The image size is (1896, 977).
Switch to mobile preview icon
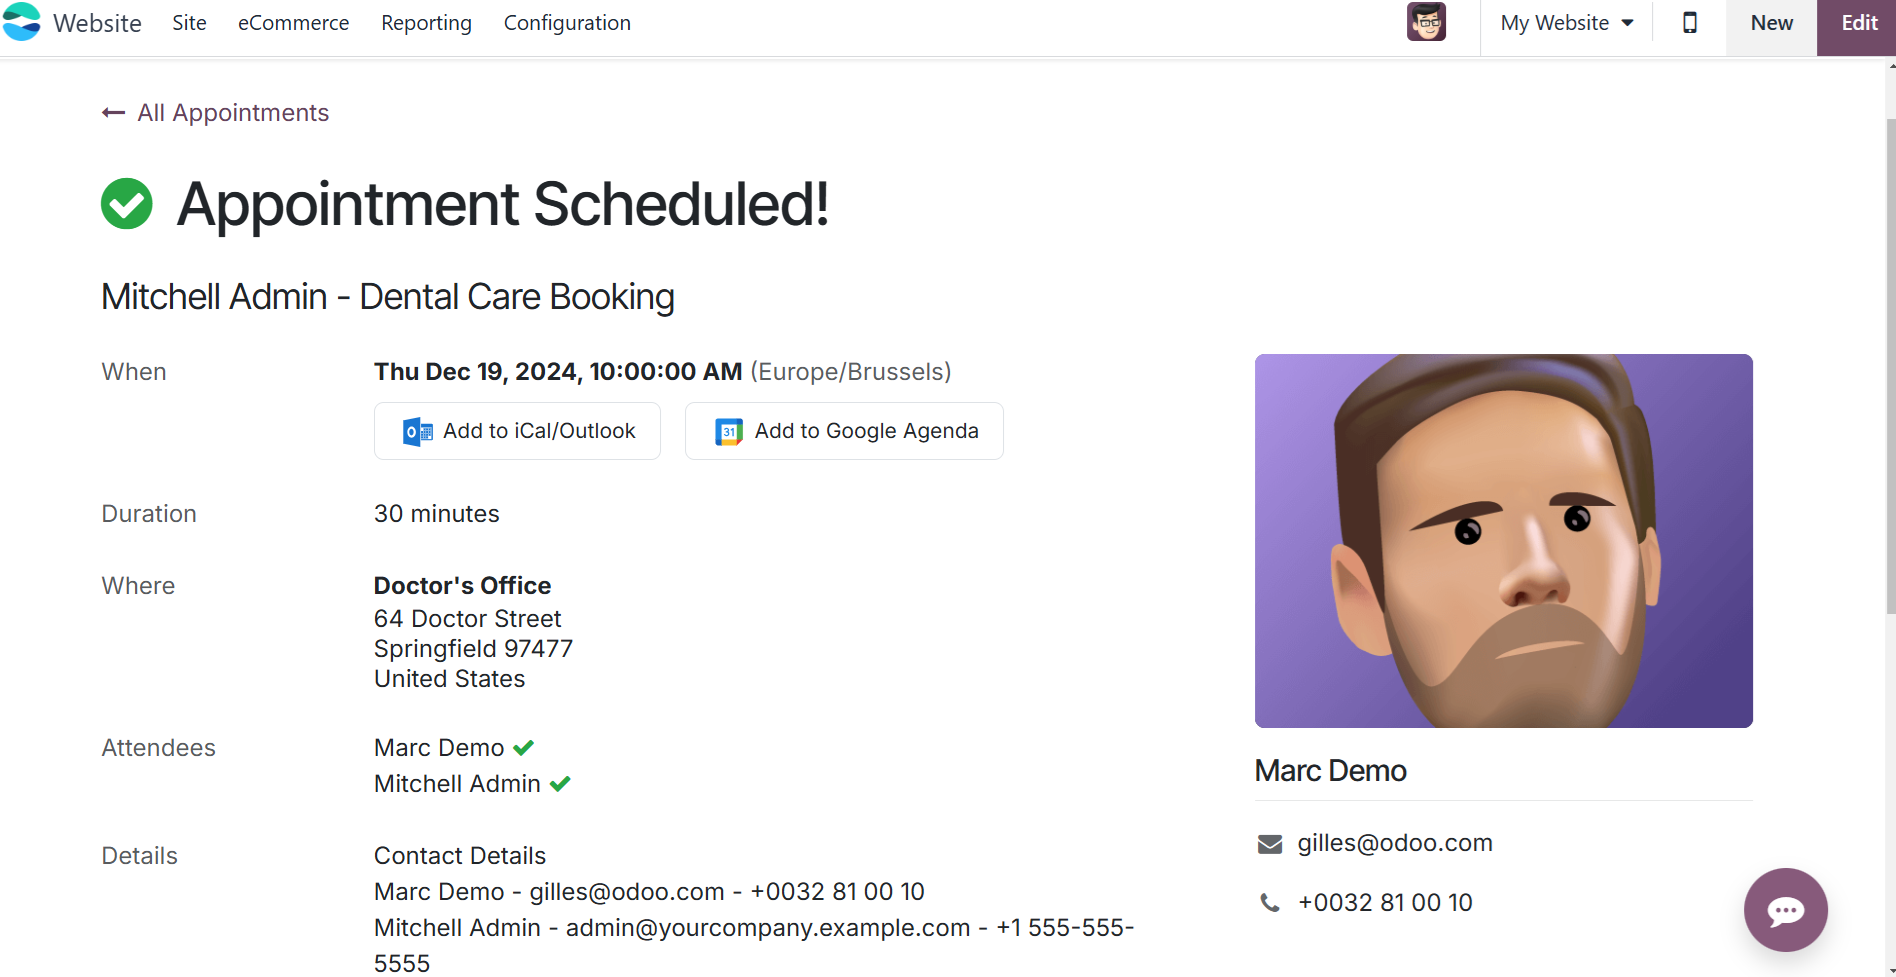[x=1690, y=22]
